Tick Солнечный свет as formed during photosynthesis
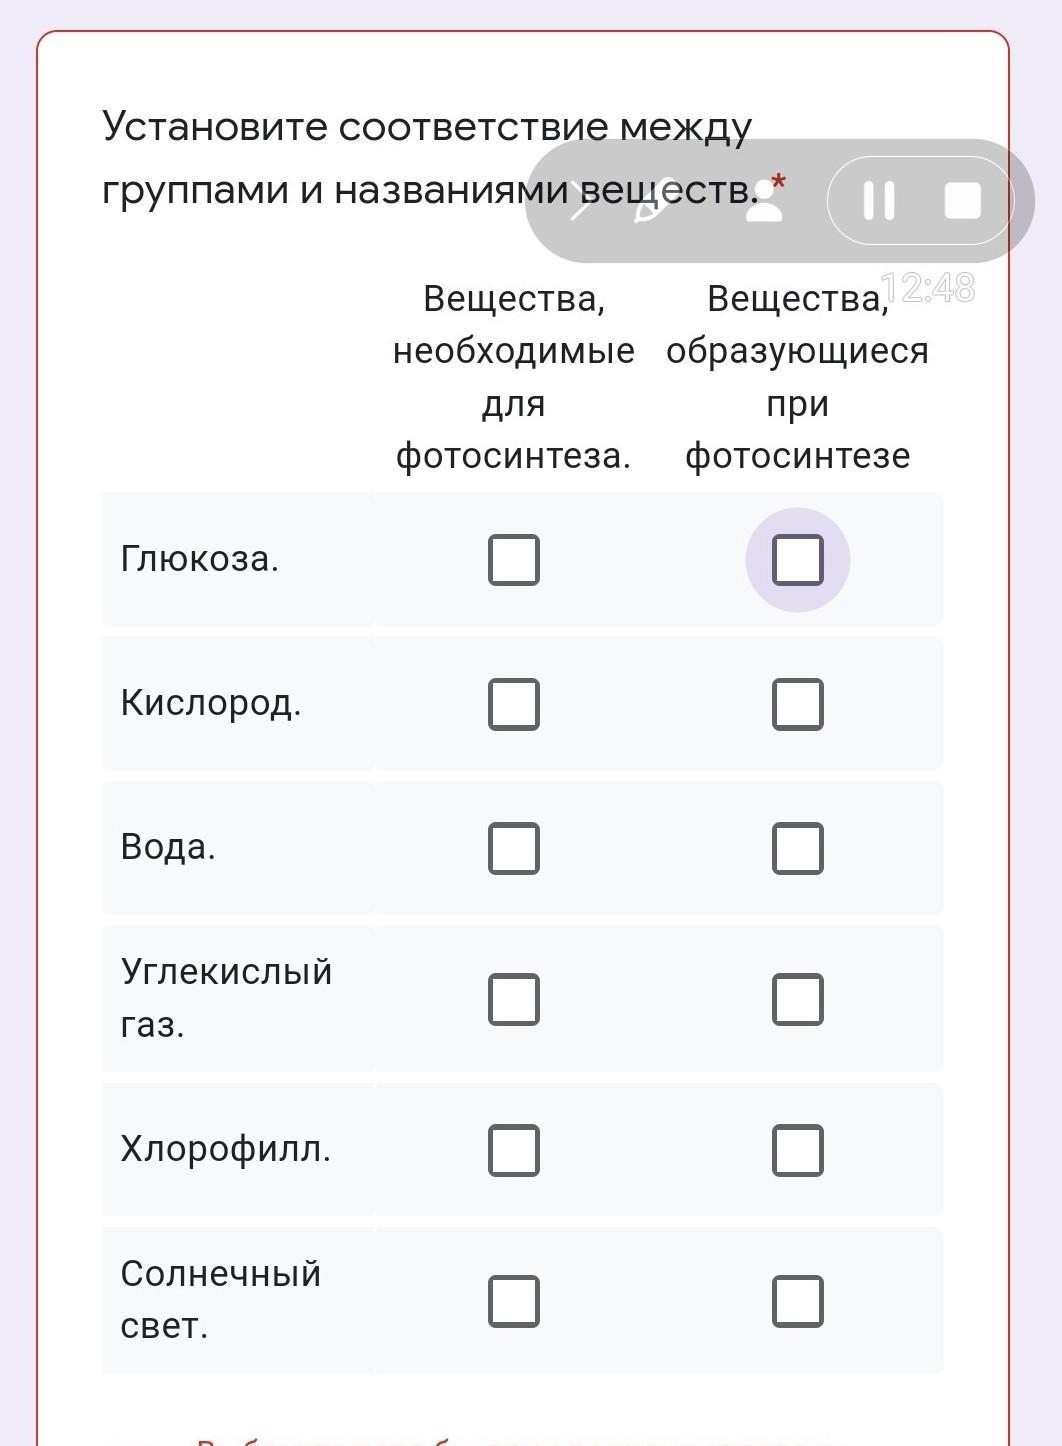Image resolution: width=1062 pixels, height=1446 pixels. coord(797,1301)
